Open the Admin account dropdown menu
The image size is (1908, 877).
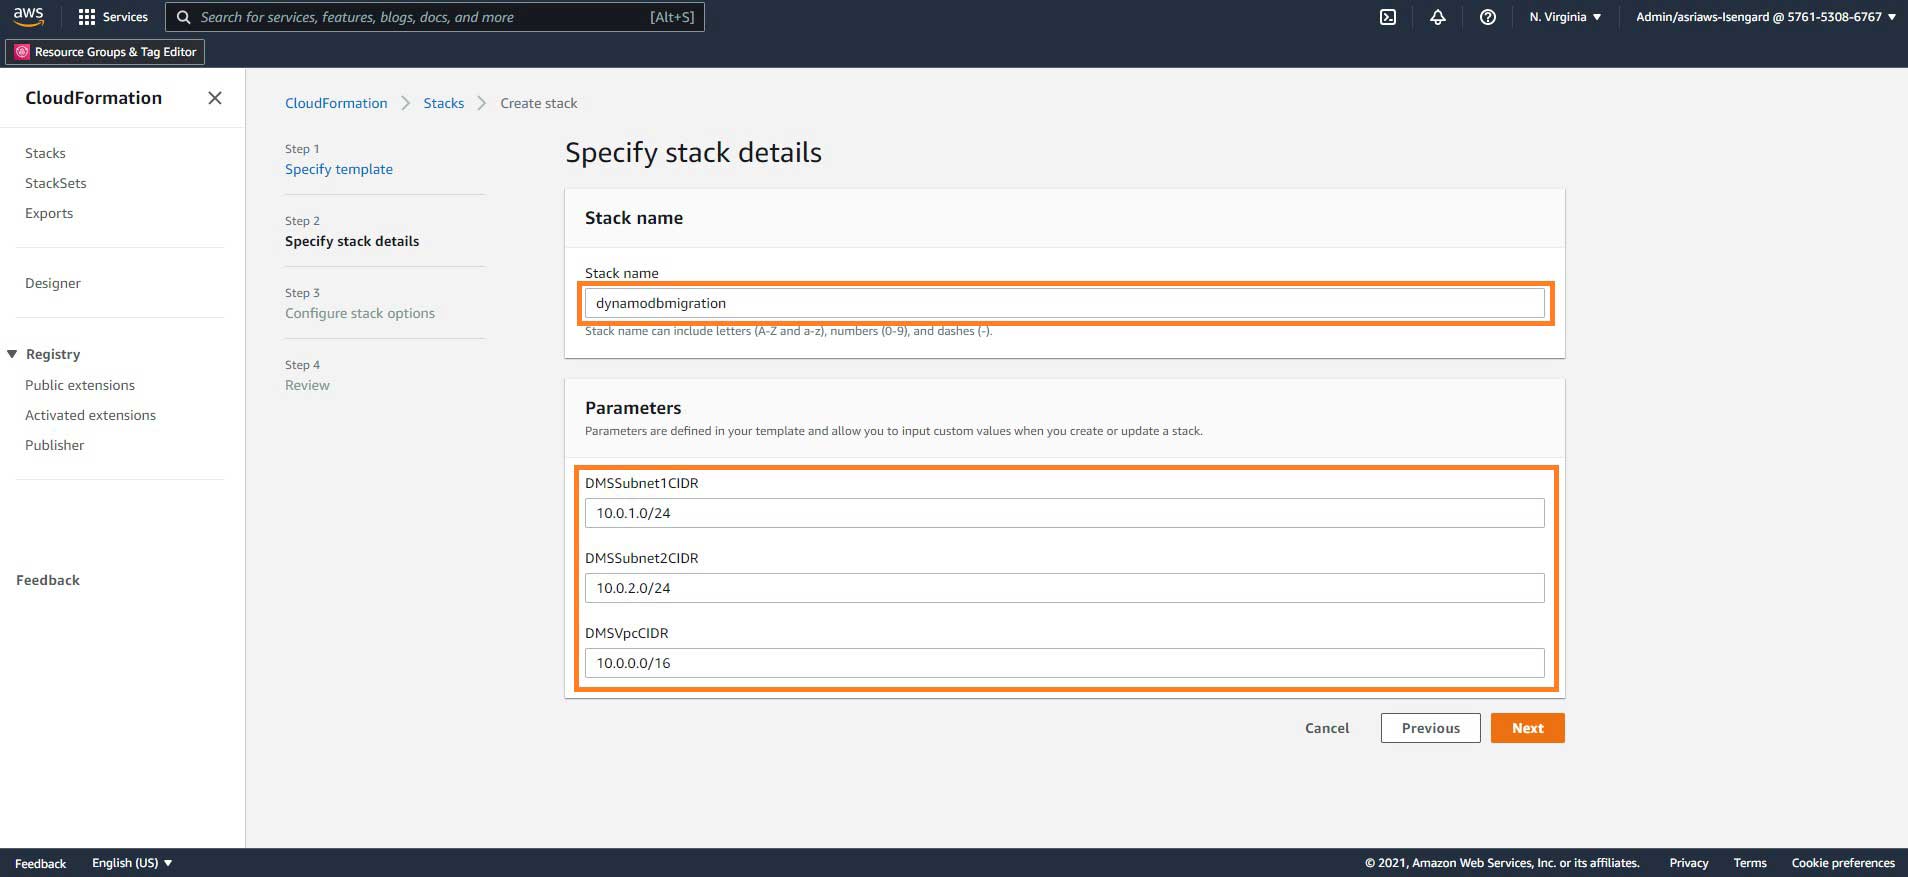click(1766, 17)
